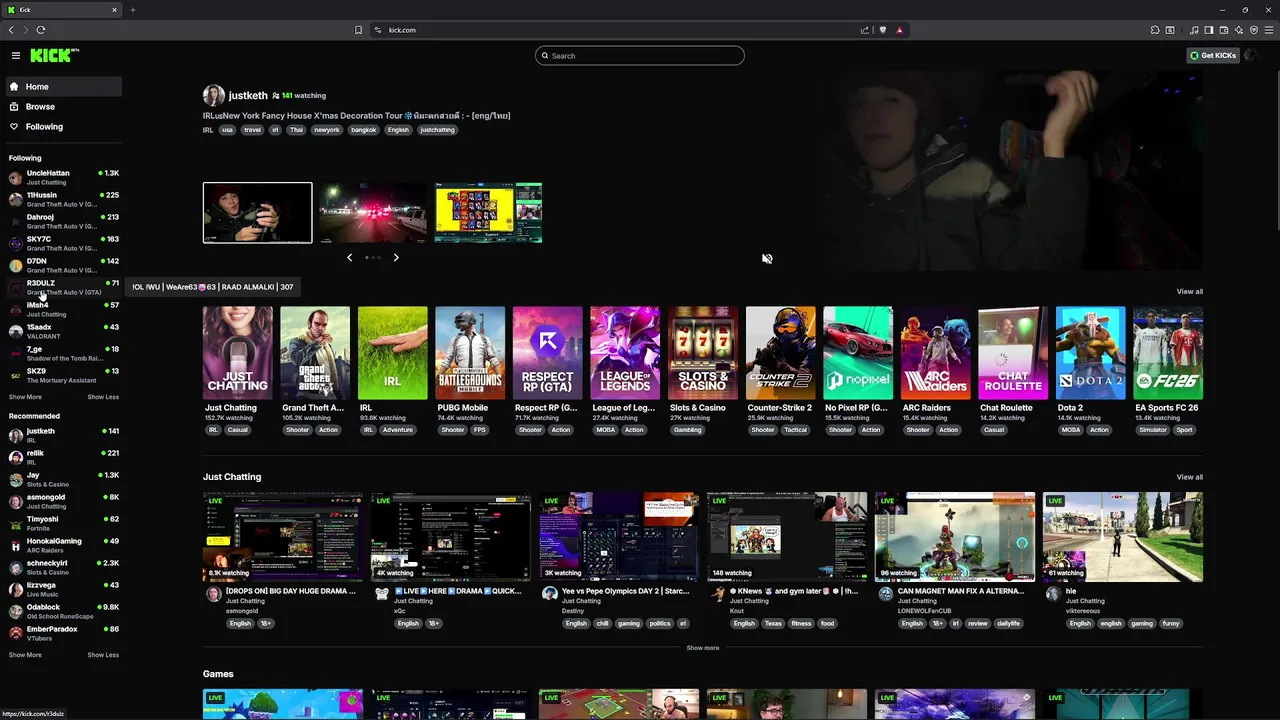The image size is (1280, 720).
Task: Open the IRL category card
Action: (x=392, y=353)
